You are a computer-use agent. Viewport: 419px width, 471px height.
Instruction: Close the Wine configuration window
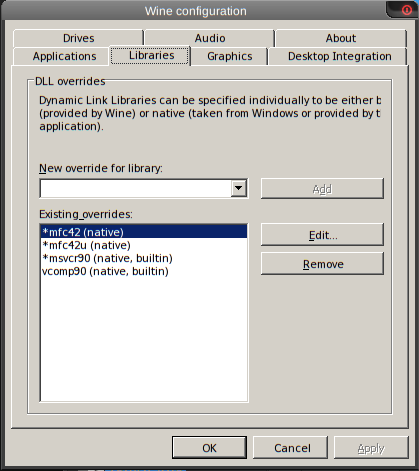point(406,10)
